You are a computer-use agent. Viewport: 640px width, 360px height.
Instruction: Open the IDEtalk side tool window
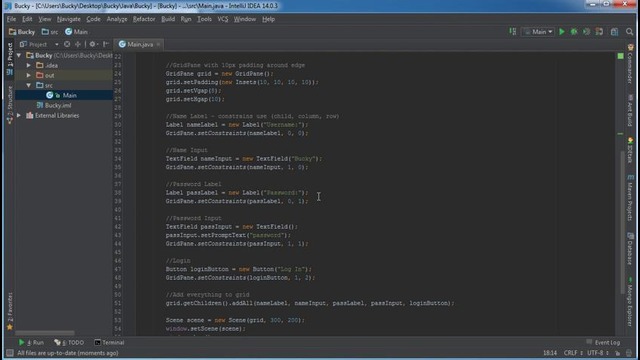pos(630,150)
